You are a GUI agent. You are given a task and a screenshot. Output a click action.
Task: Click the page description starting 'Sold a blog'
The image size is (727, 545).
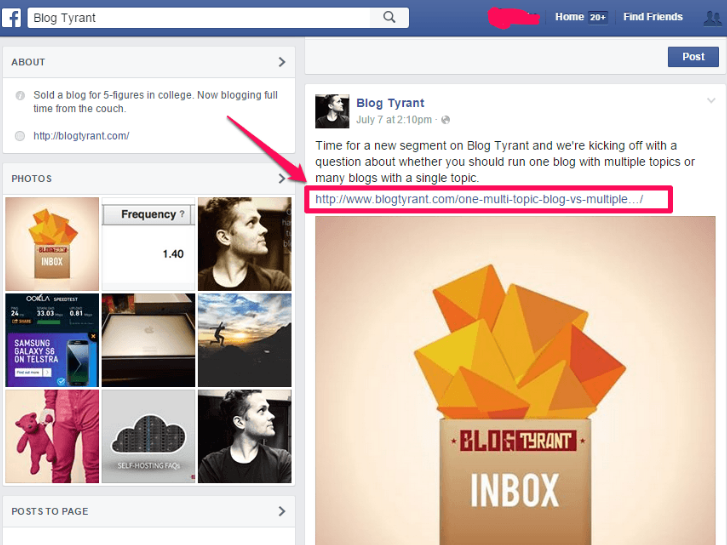point(155,102)
